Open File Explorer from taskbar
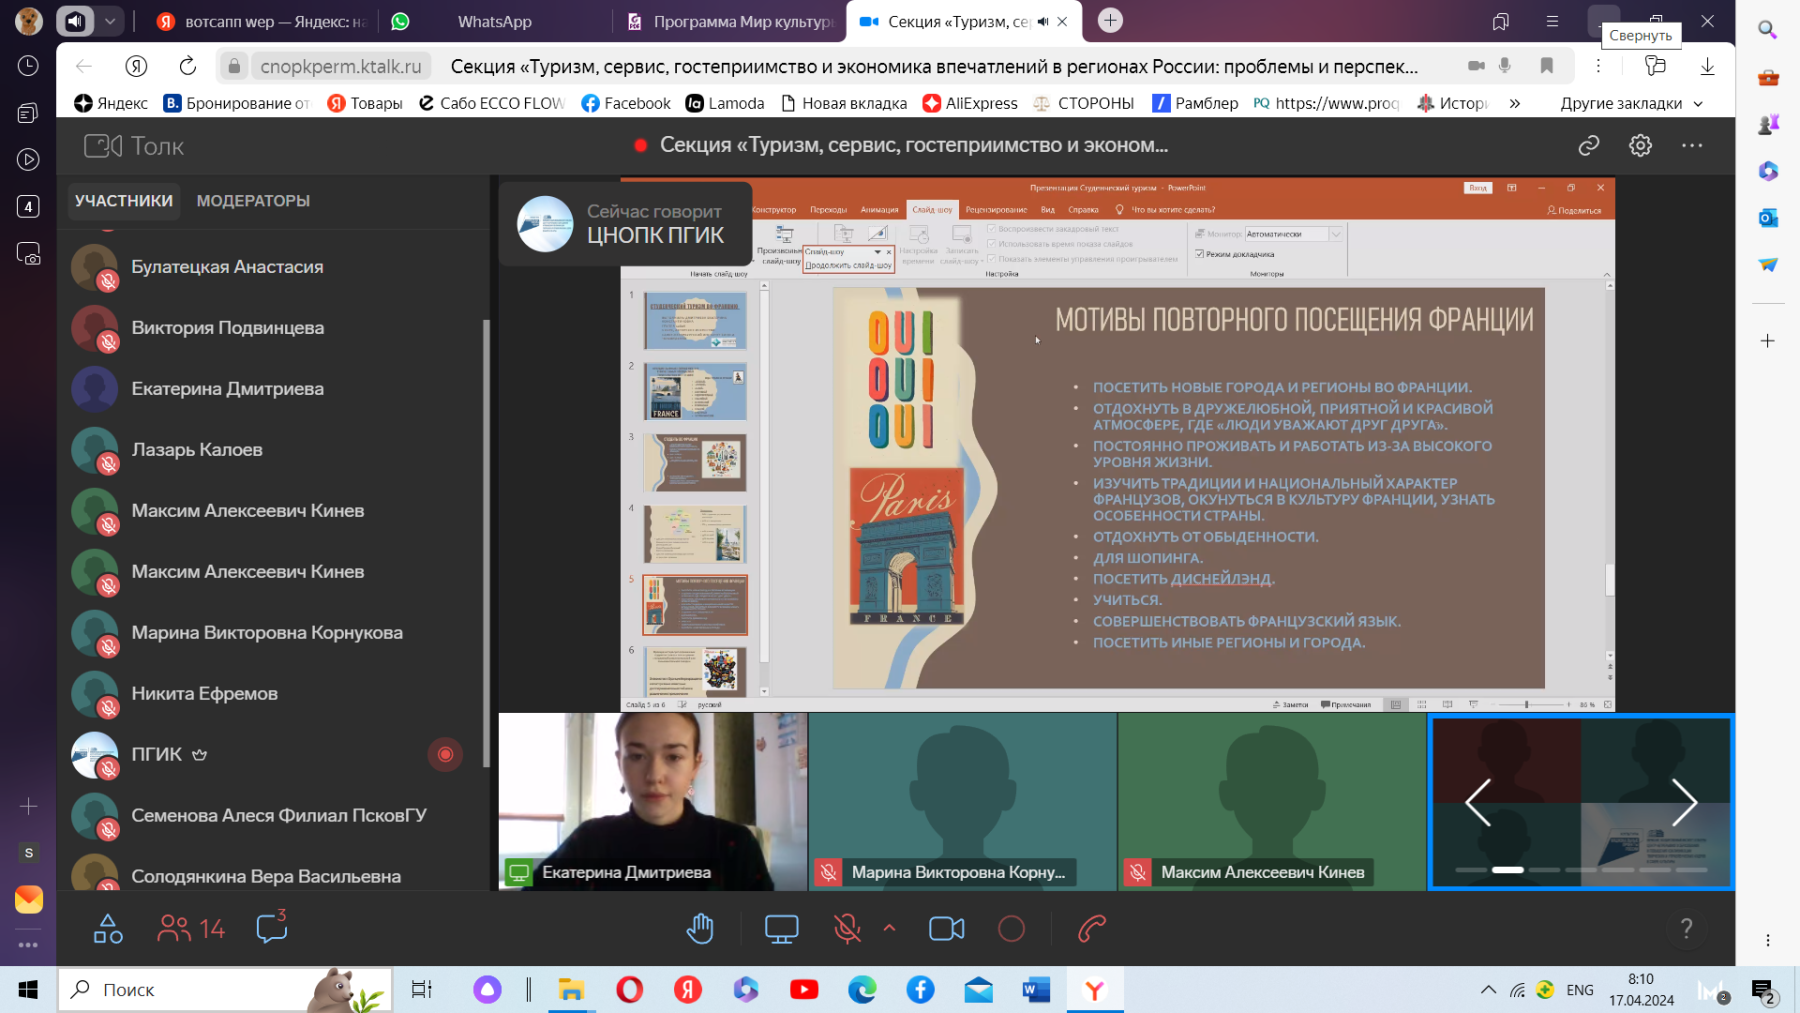 [x=571, y=990]
